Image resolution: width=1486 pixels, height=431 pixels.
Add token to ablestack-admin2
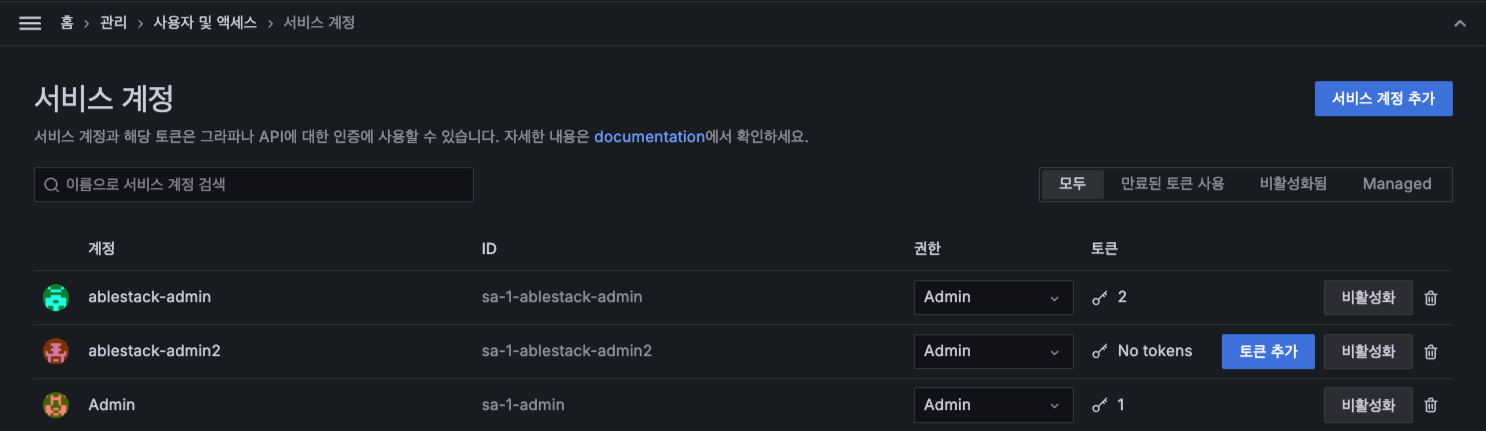(1267, 351)
